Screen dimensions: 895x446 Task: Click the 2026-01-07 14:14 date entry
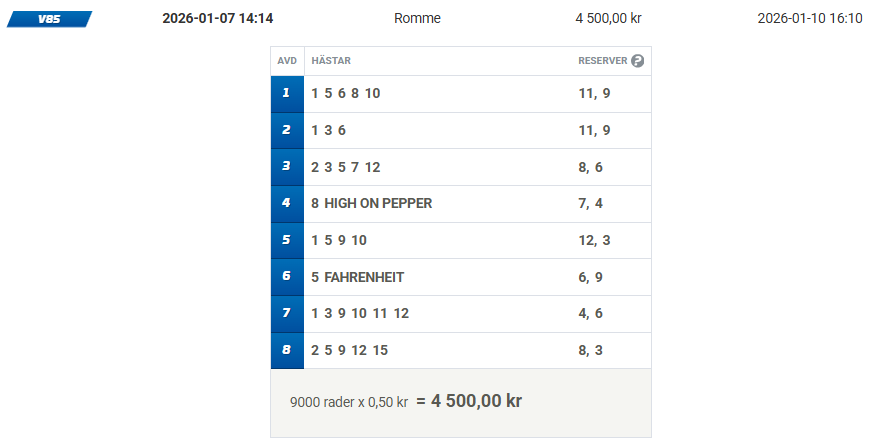pyautogui.click(x=217, y=18)
